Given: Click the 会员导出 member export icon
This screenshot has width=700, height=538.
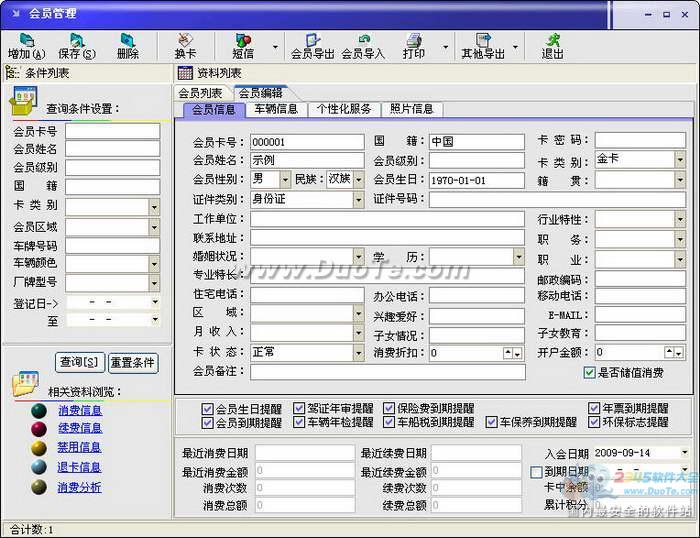Looking at the screenshot, I should point(312,46).
